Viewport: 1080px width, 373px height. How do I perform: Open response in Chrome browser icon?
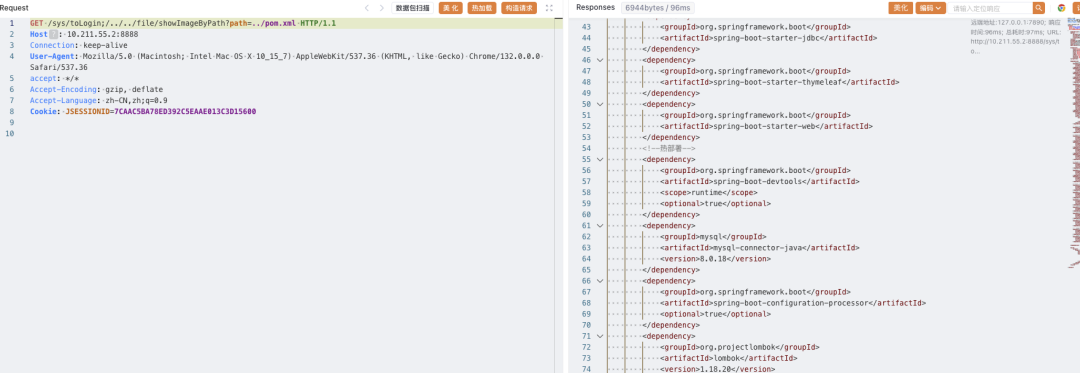coord(1061,8)
